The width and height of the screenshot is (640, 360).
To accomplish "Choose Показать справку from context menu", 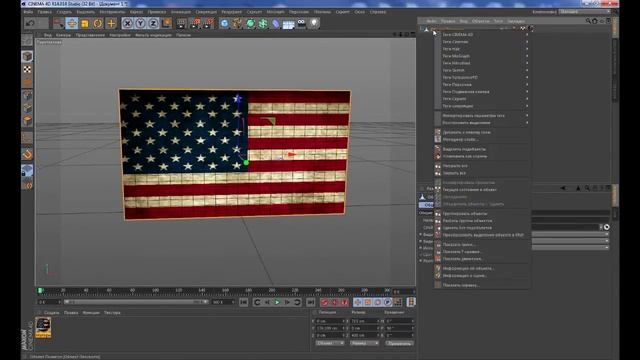I will coord(483,285).
